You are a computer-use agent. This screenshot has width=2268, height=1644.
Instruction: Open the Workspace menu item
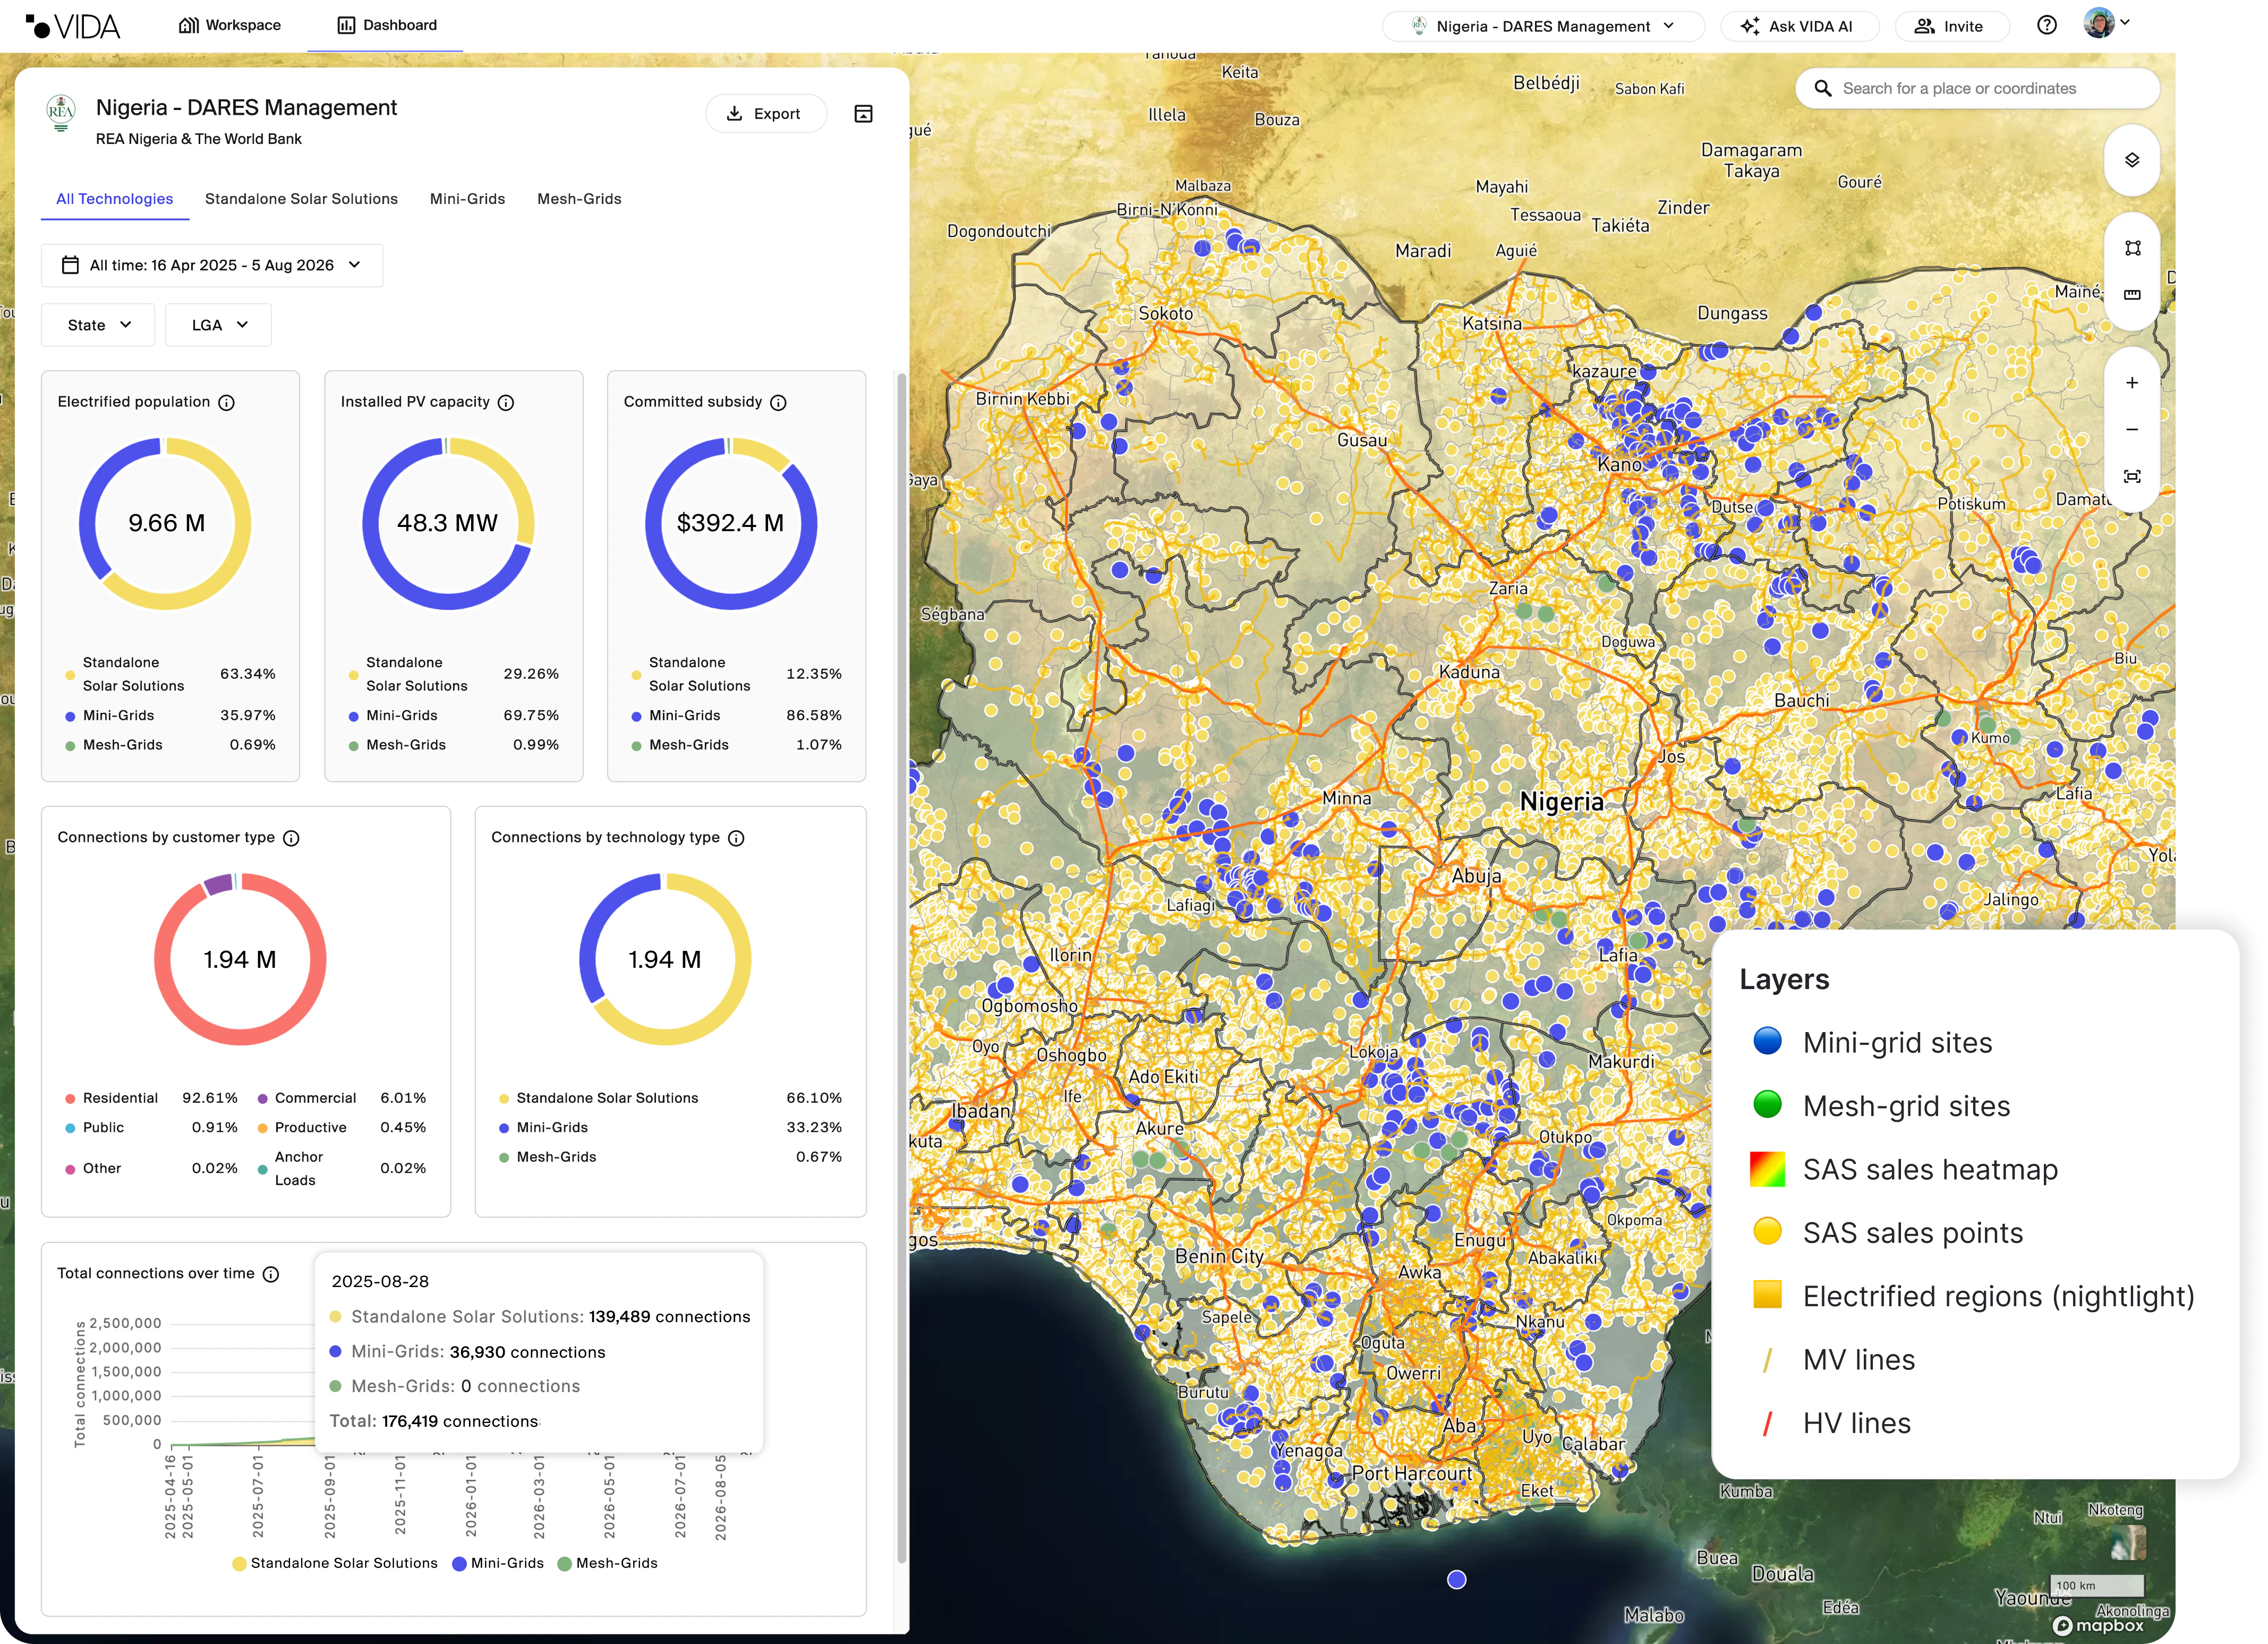[230, 25]
